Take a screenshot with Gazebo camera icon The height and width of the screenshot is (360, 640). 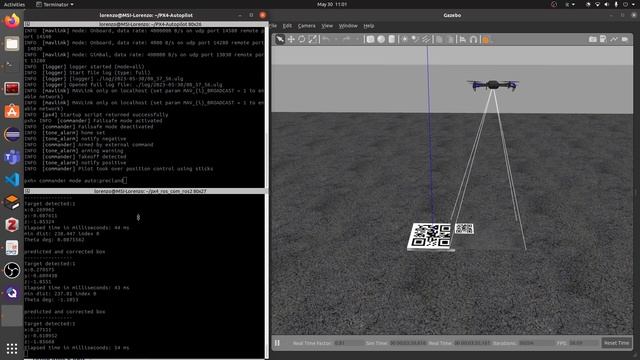click(593, 39)
